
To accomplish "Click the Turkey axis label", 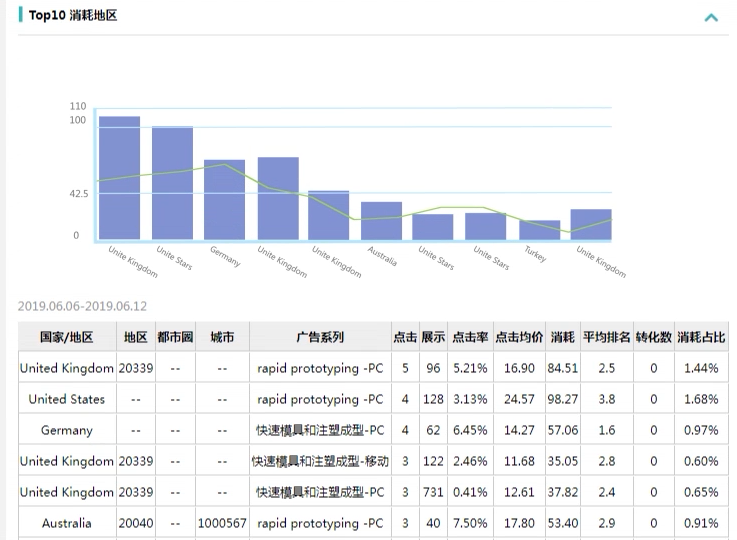I will tap(535, 254).
